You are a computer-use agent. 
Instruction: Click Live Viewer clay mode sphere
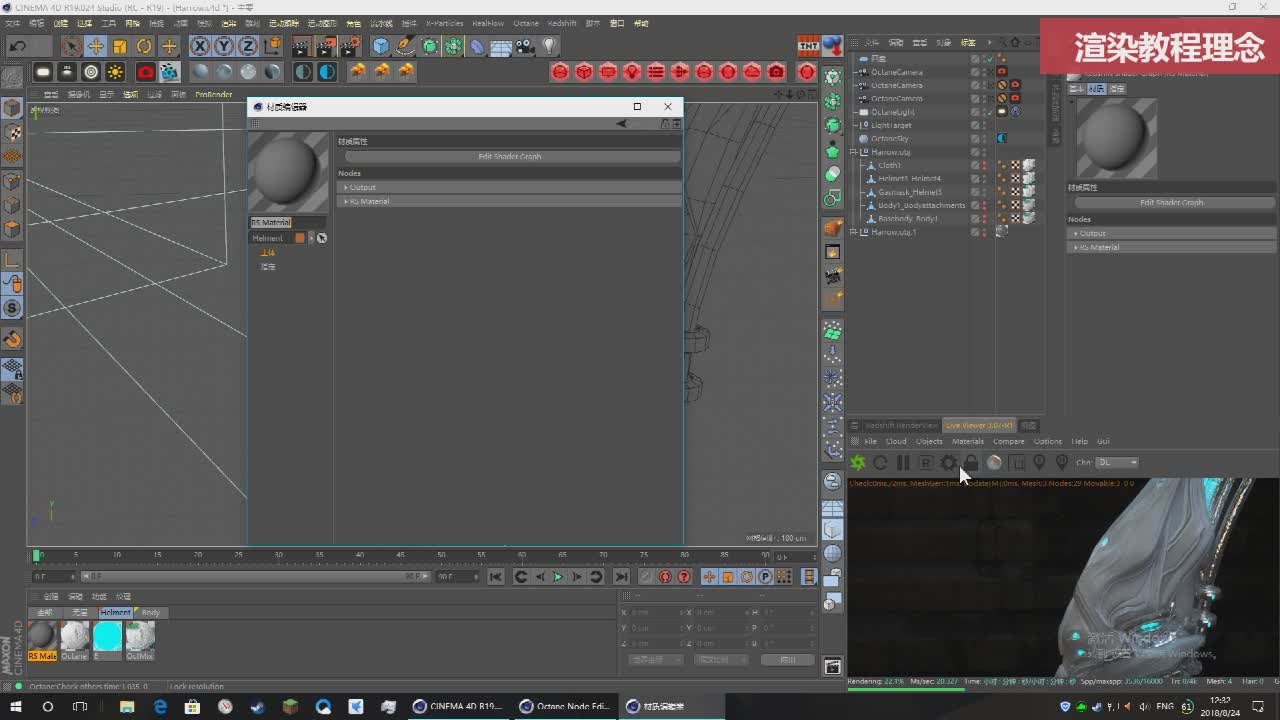point(994,462)
